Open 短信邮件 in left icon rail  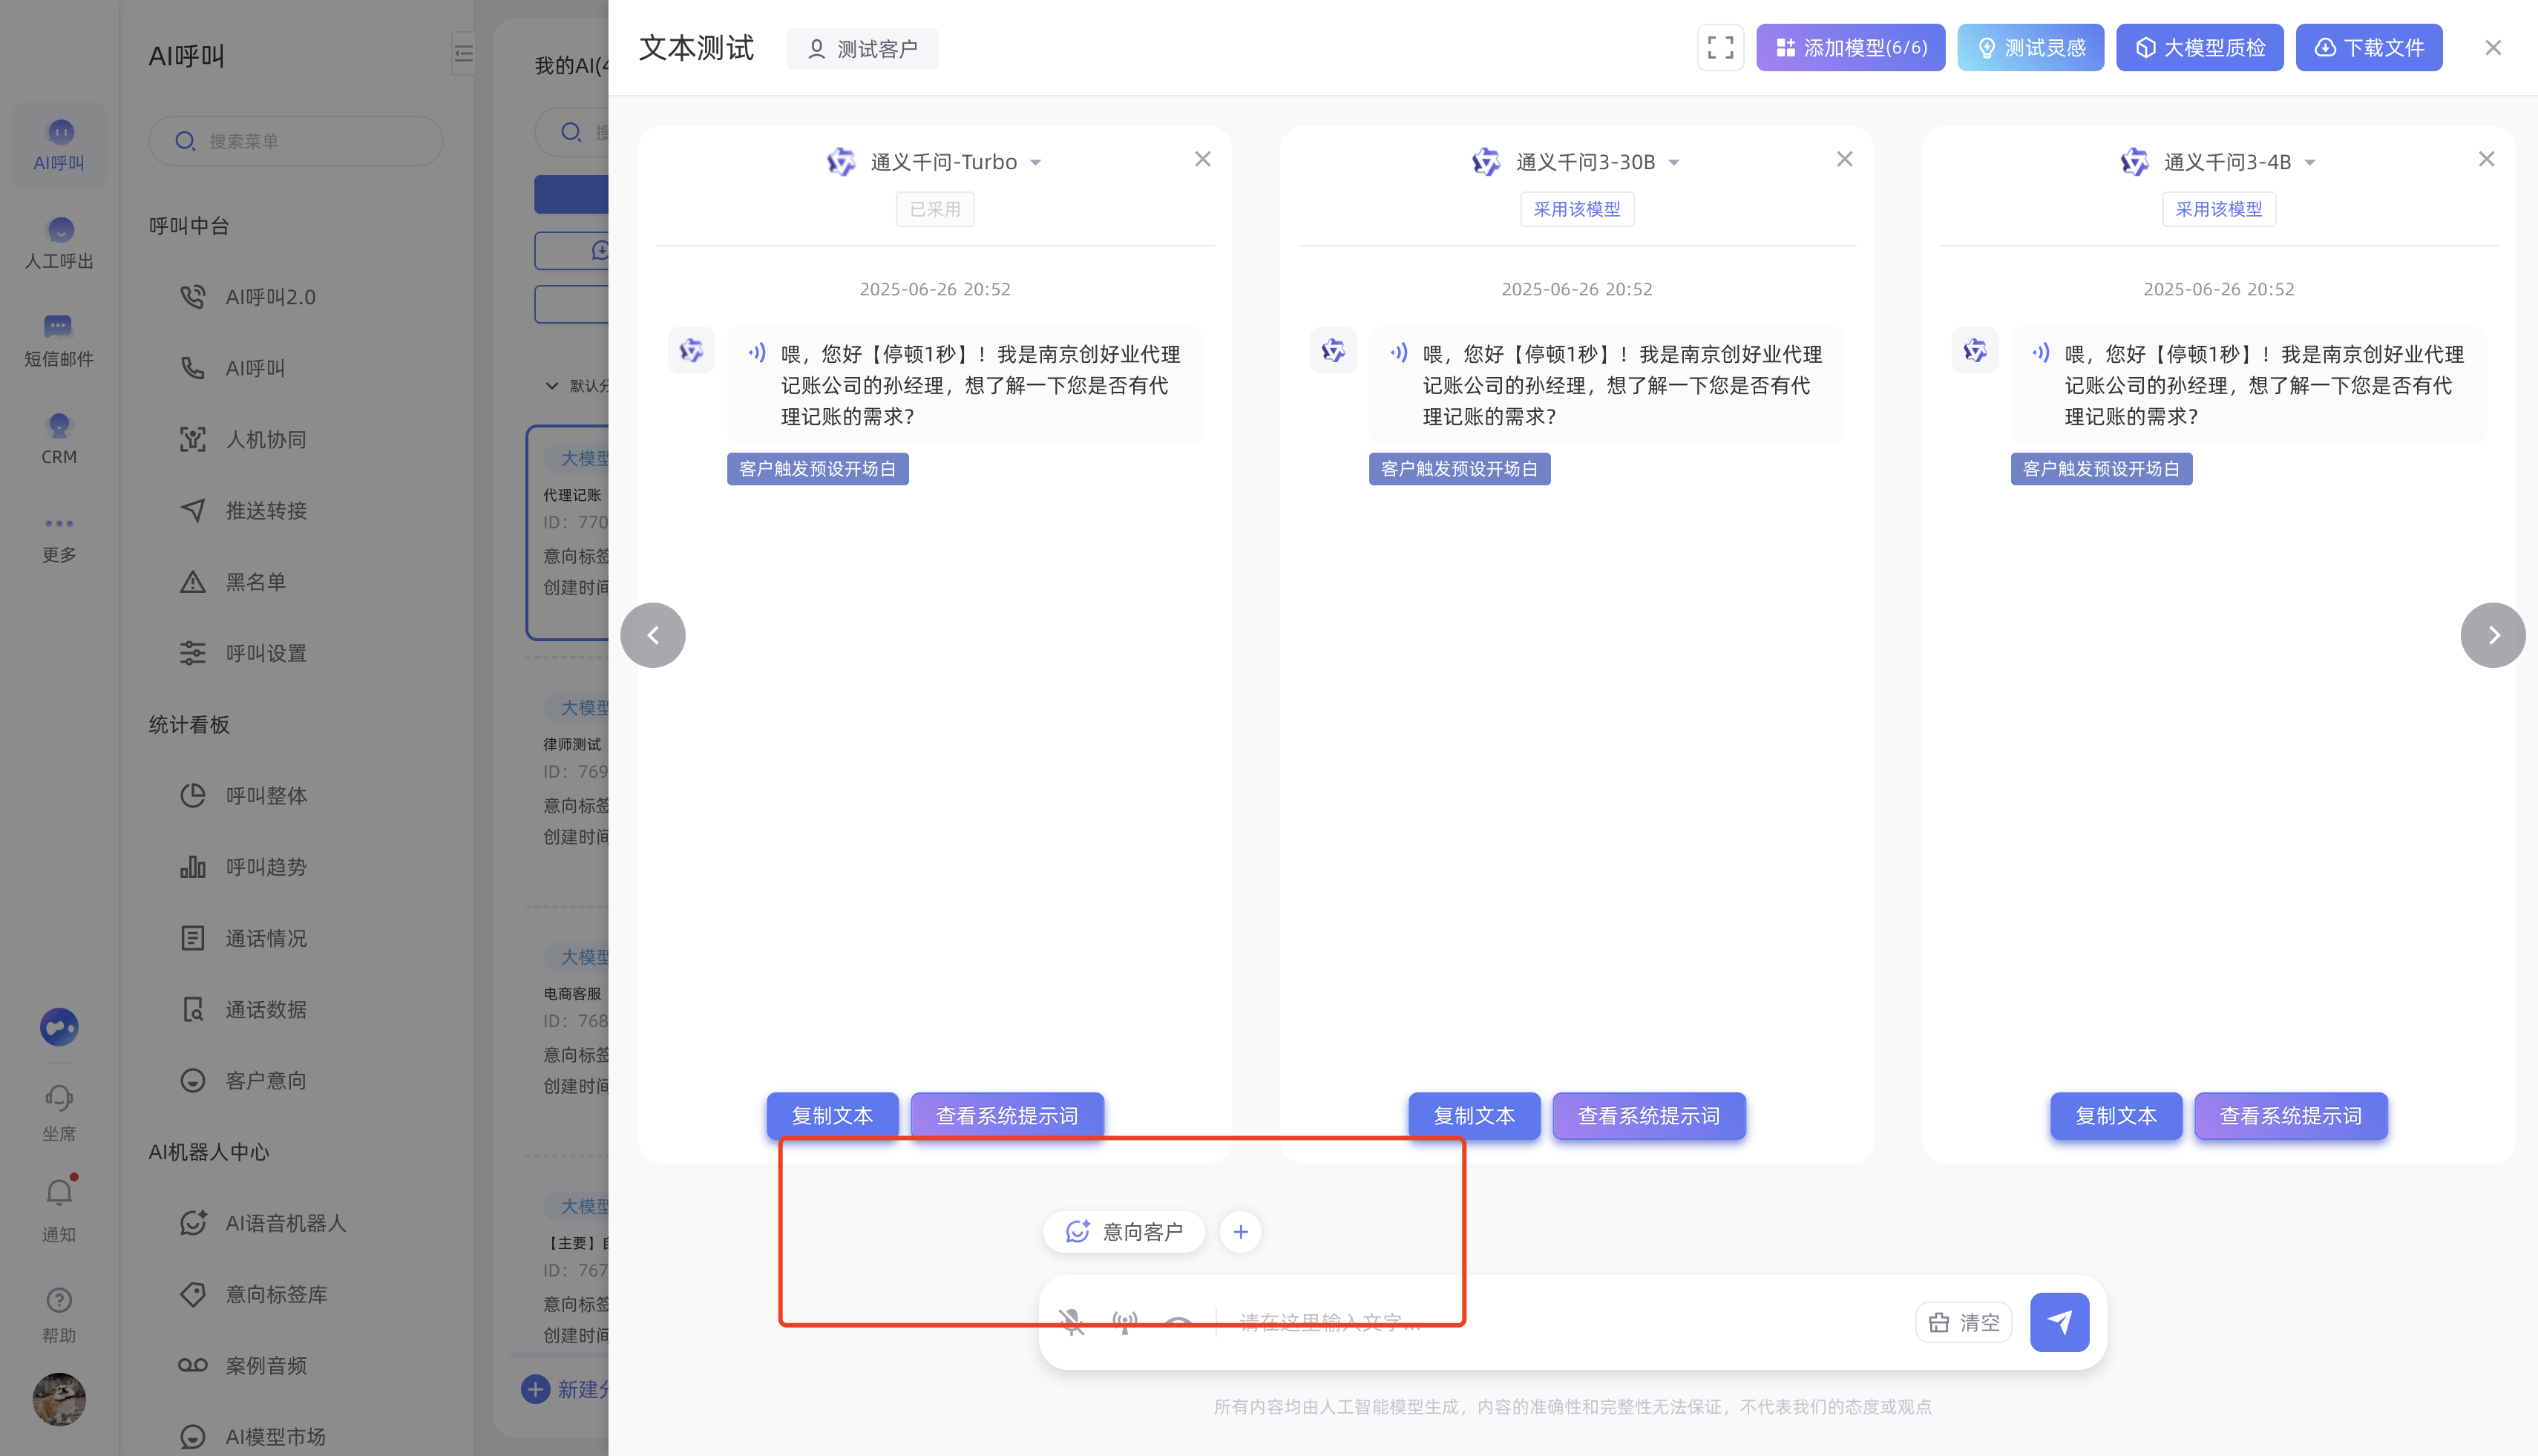pyautogui.click(x=59, y=342)
